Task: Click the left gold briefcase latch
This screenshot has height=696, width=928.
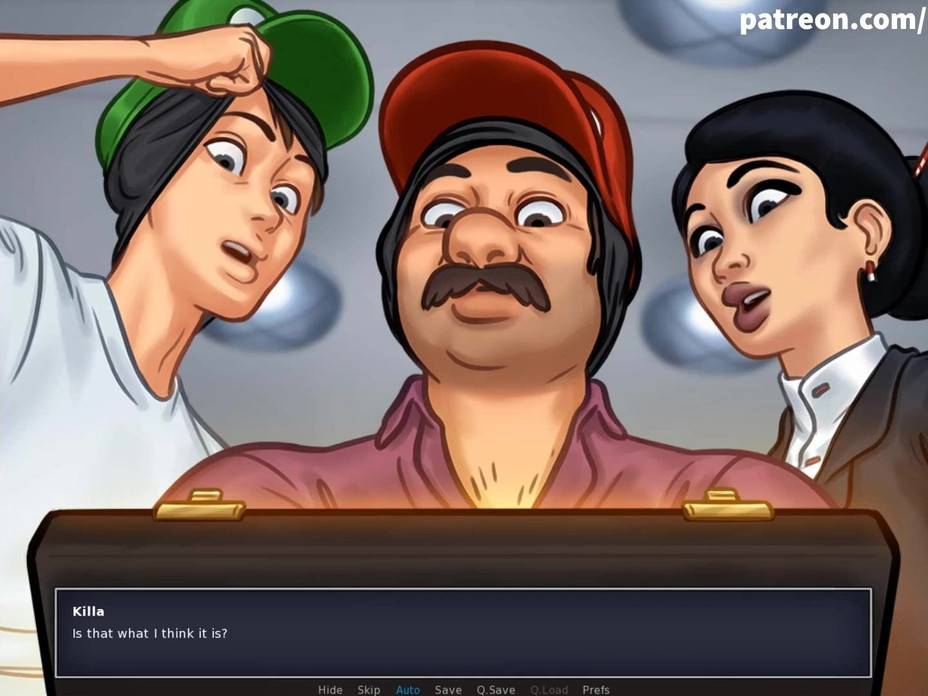Action: 200,506
